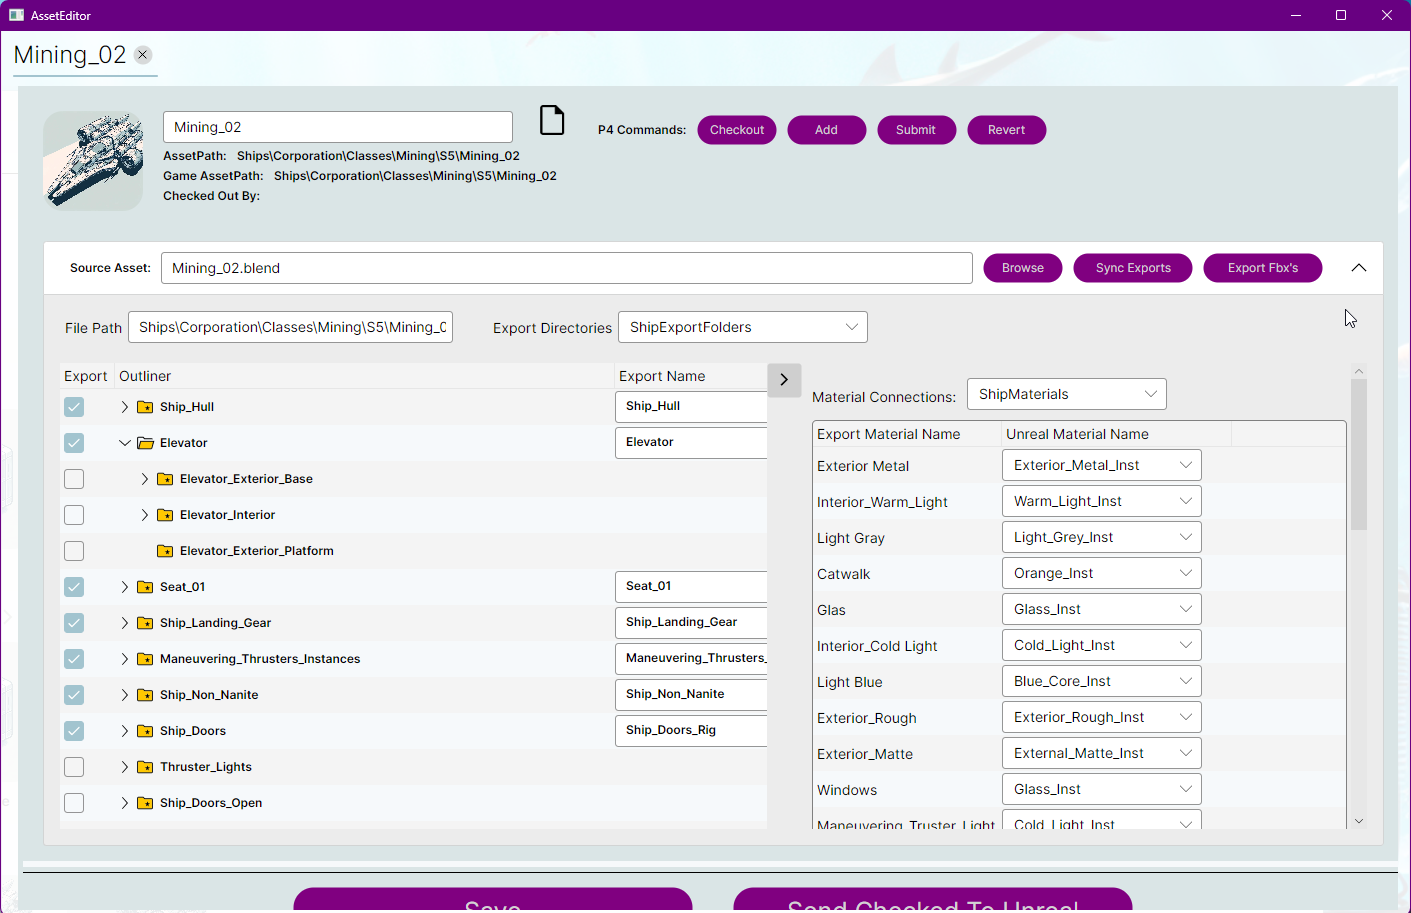Switch to the Mining_02 tab
Screen dimensions: 1411x913
pos(70,55)
